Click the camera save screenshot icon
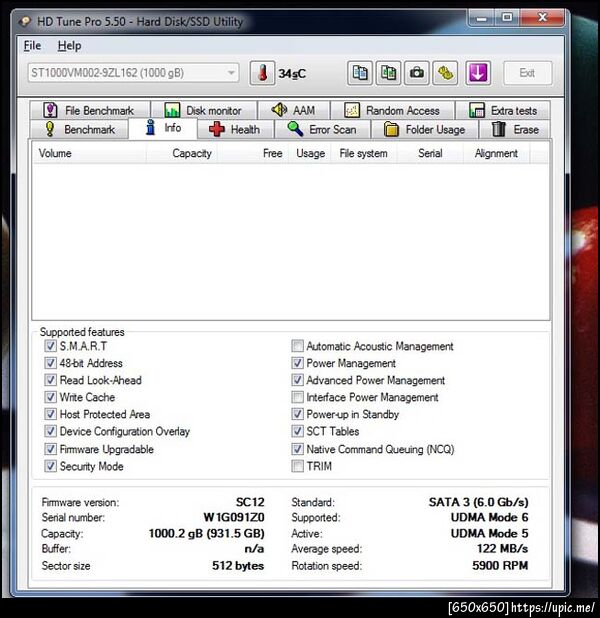The height and width of the screenshot is (618, 600). (x=417, y=73)
